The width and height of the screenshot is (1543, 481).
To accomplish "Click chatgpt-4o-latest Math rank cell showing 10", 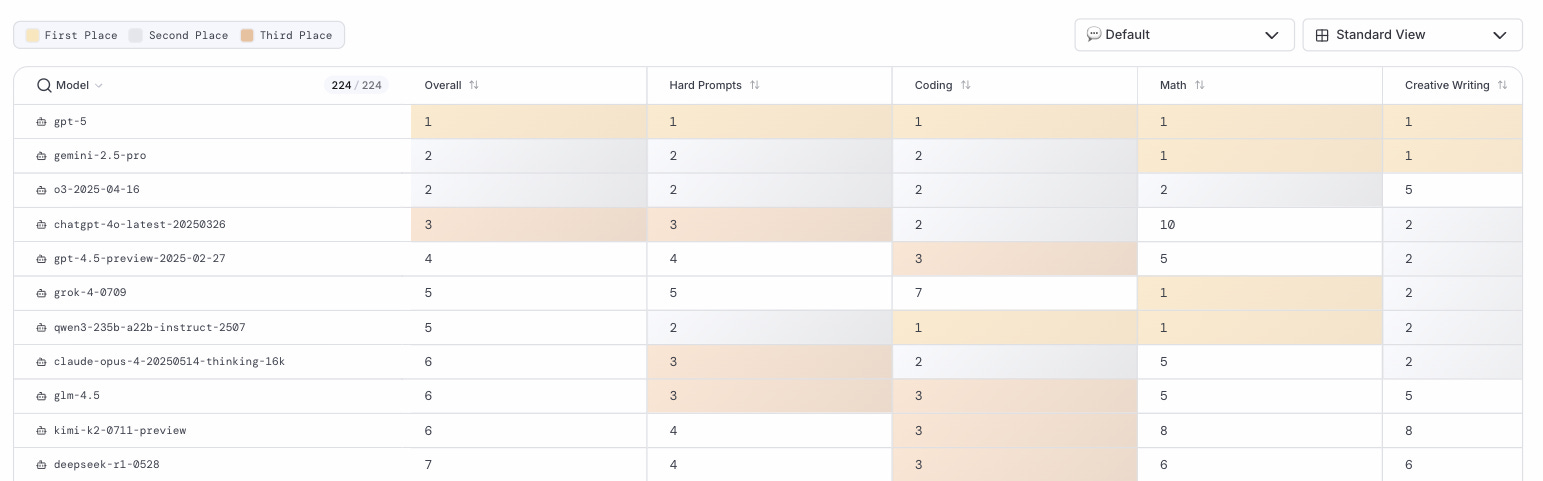I will (x=1260, y=225).
